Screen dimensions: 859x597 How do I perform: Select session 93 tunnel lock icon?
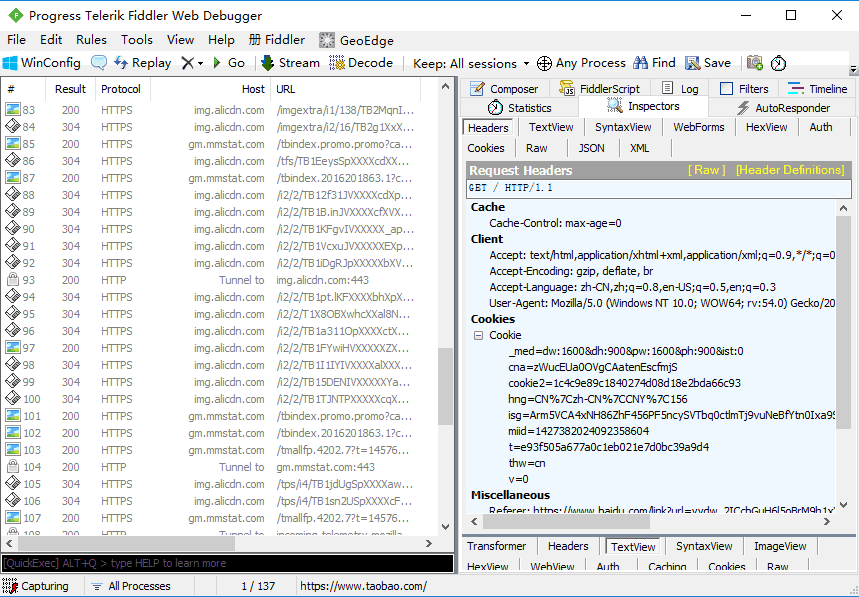pos(13,279)
